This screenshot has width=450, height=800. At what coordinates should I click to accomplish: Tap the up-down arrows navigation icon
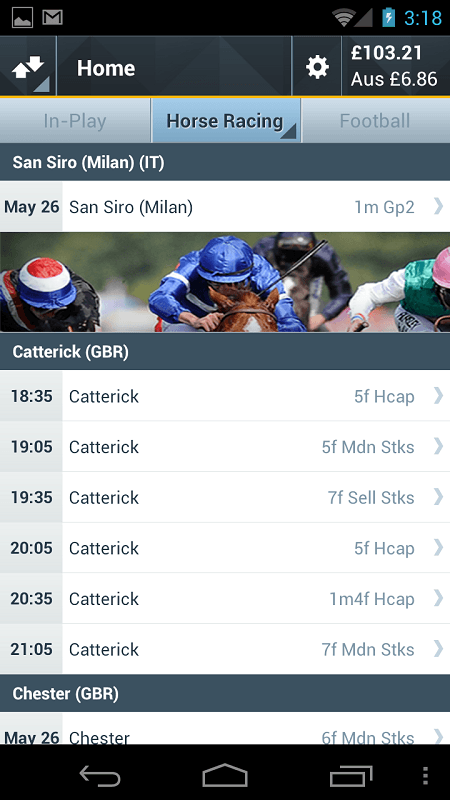pos(28,66)
